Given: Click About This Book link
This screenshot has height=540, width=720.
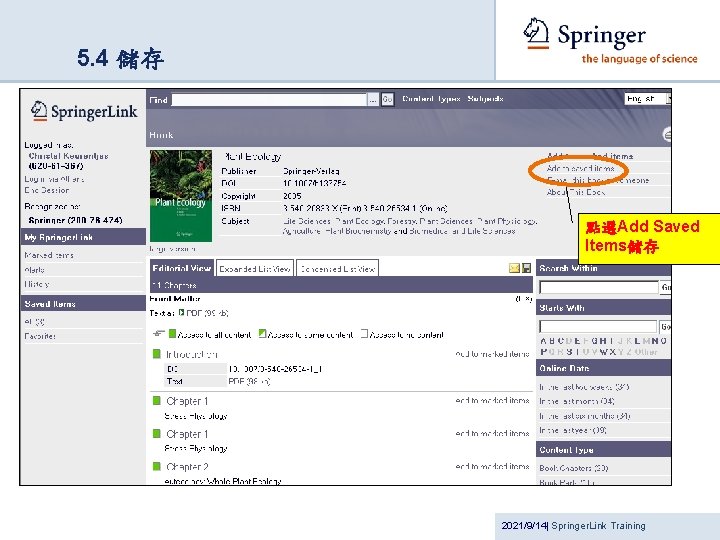Looking at the screenshot, I should point(575,192).
